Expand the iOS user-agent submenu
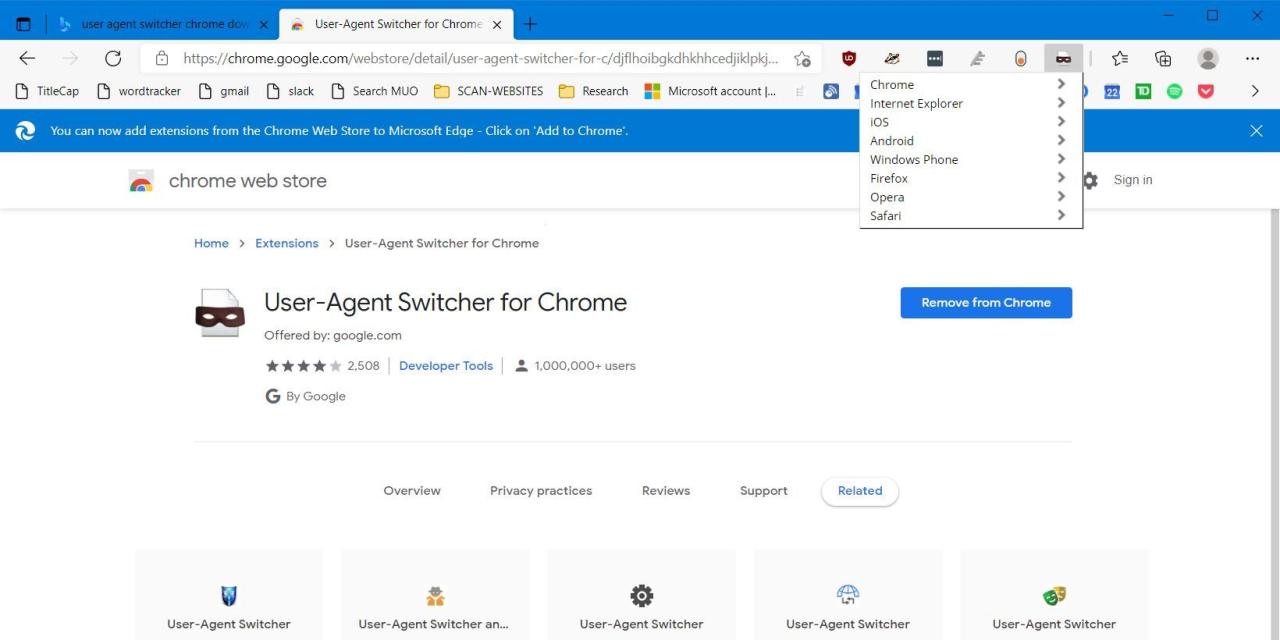Image resolution: width=1280 pixels, height=640 pixels. click(971, 122)
